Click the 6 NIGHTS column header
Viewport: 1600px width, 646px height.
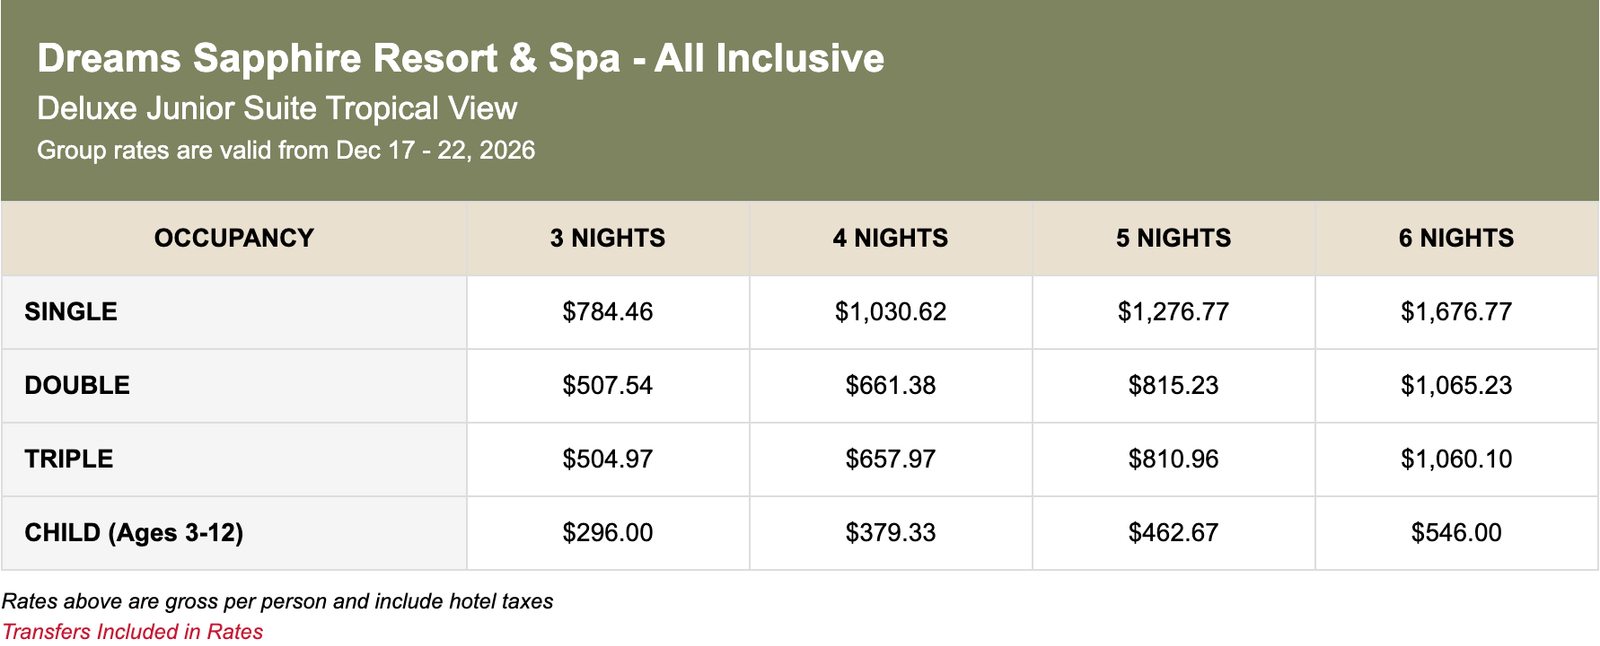point(1457,238)
